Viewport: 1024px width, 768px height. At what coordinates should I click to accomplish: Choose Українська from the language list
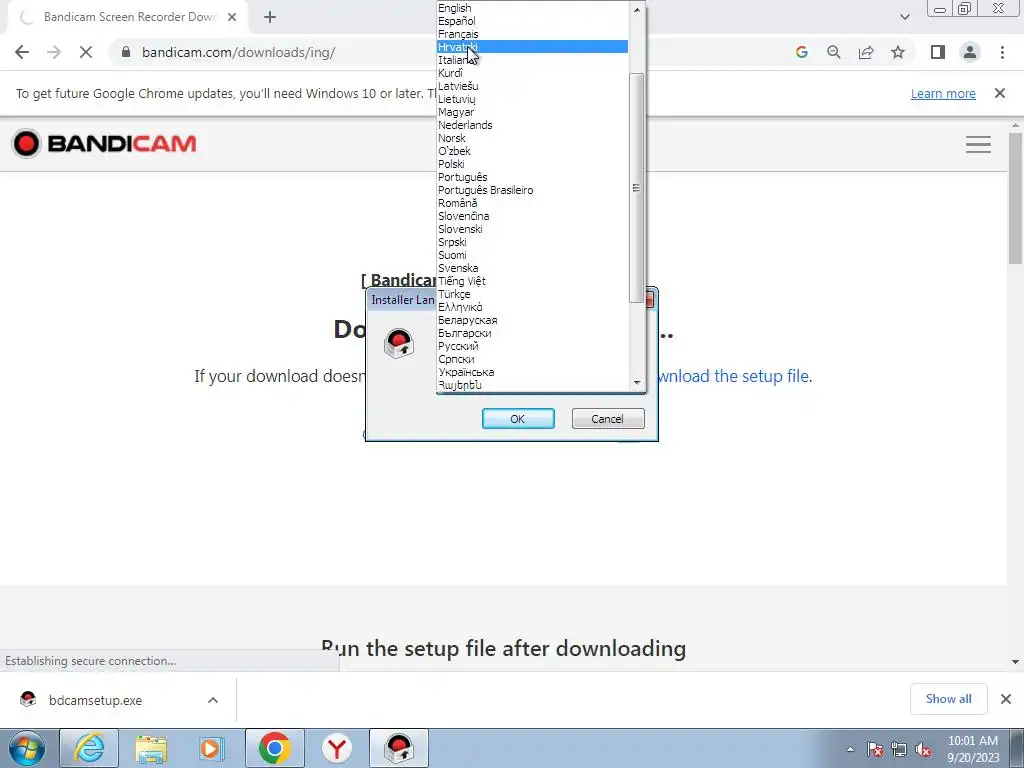532,372
